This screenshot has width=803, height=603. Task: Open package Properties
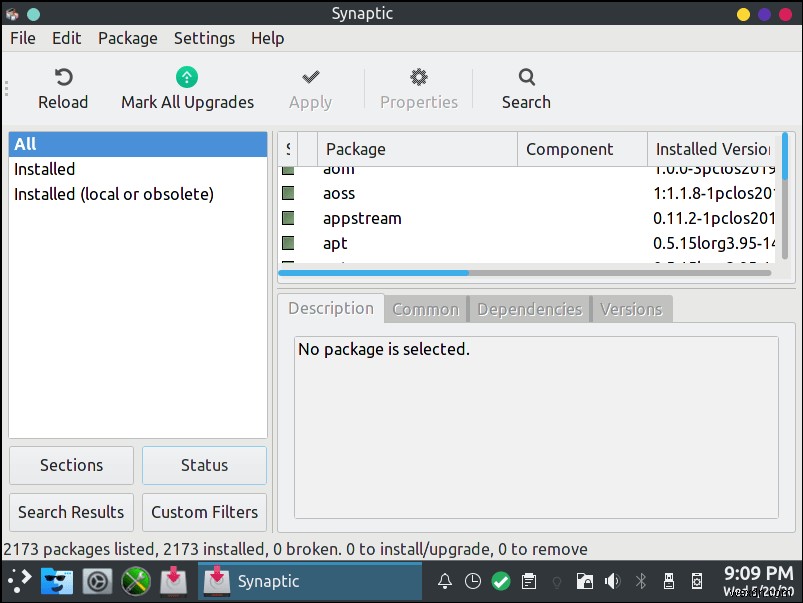pyautogui.click(x=418, y=87)
